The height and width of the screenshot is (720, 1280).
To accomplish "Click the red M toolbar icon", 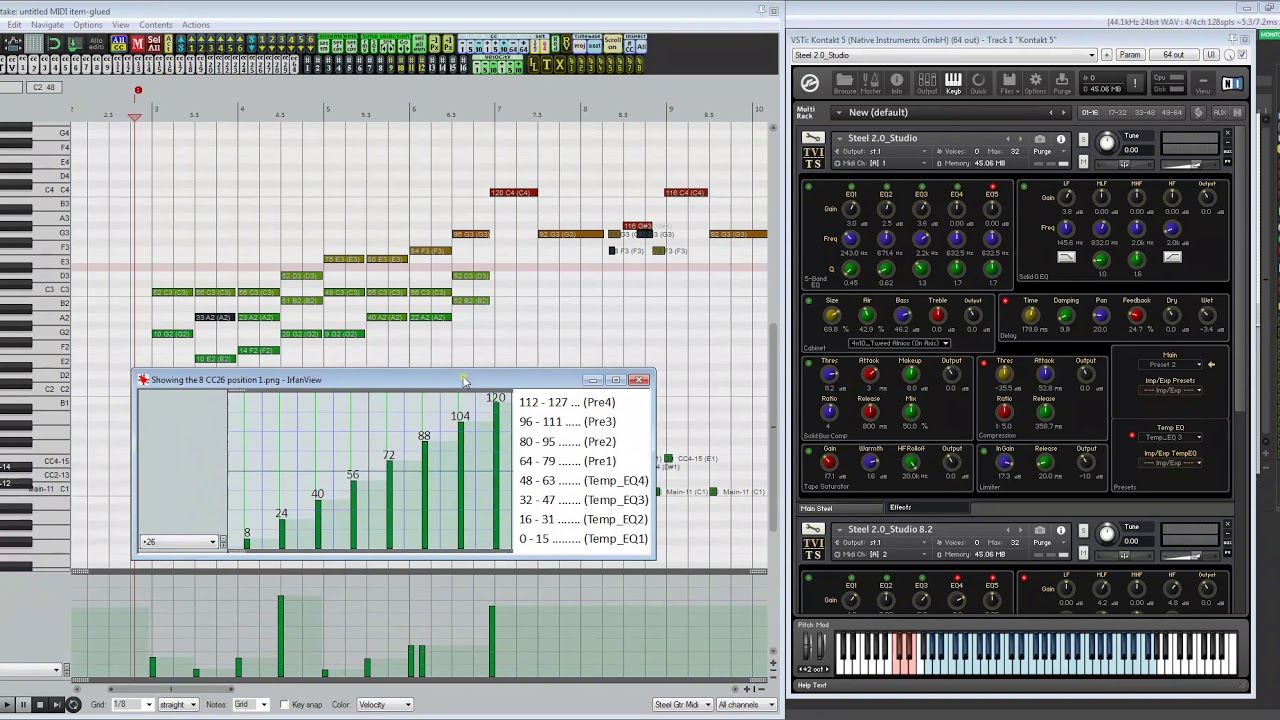I will click(138, 44).
